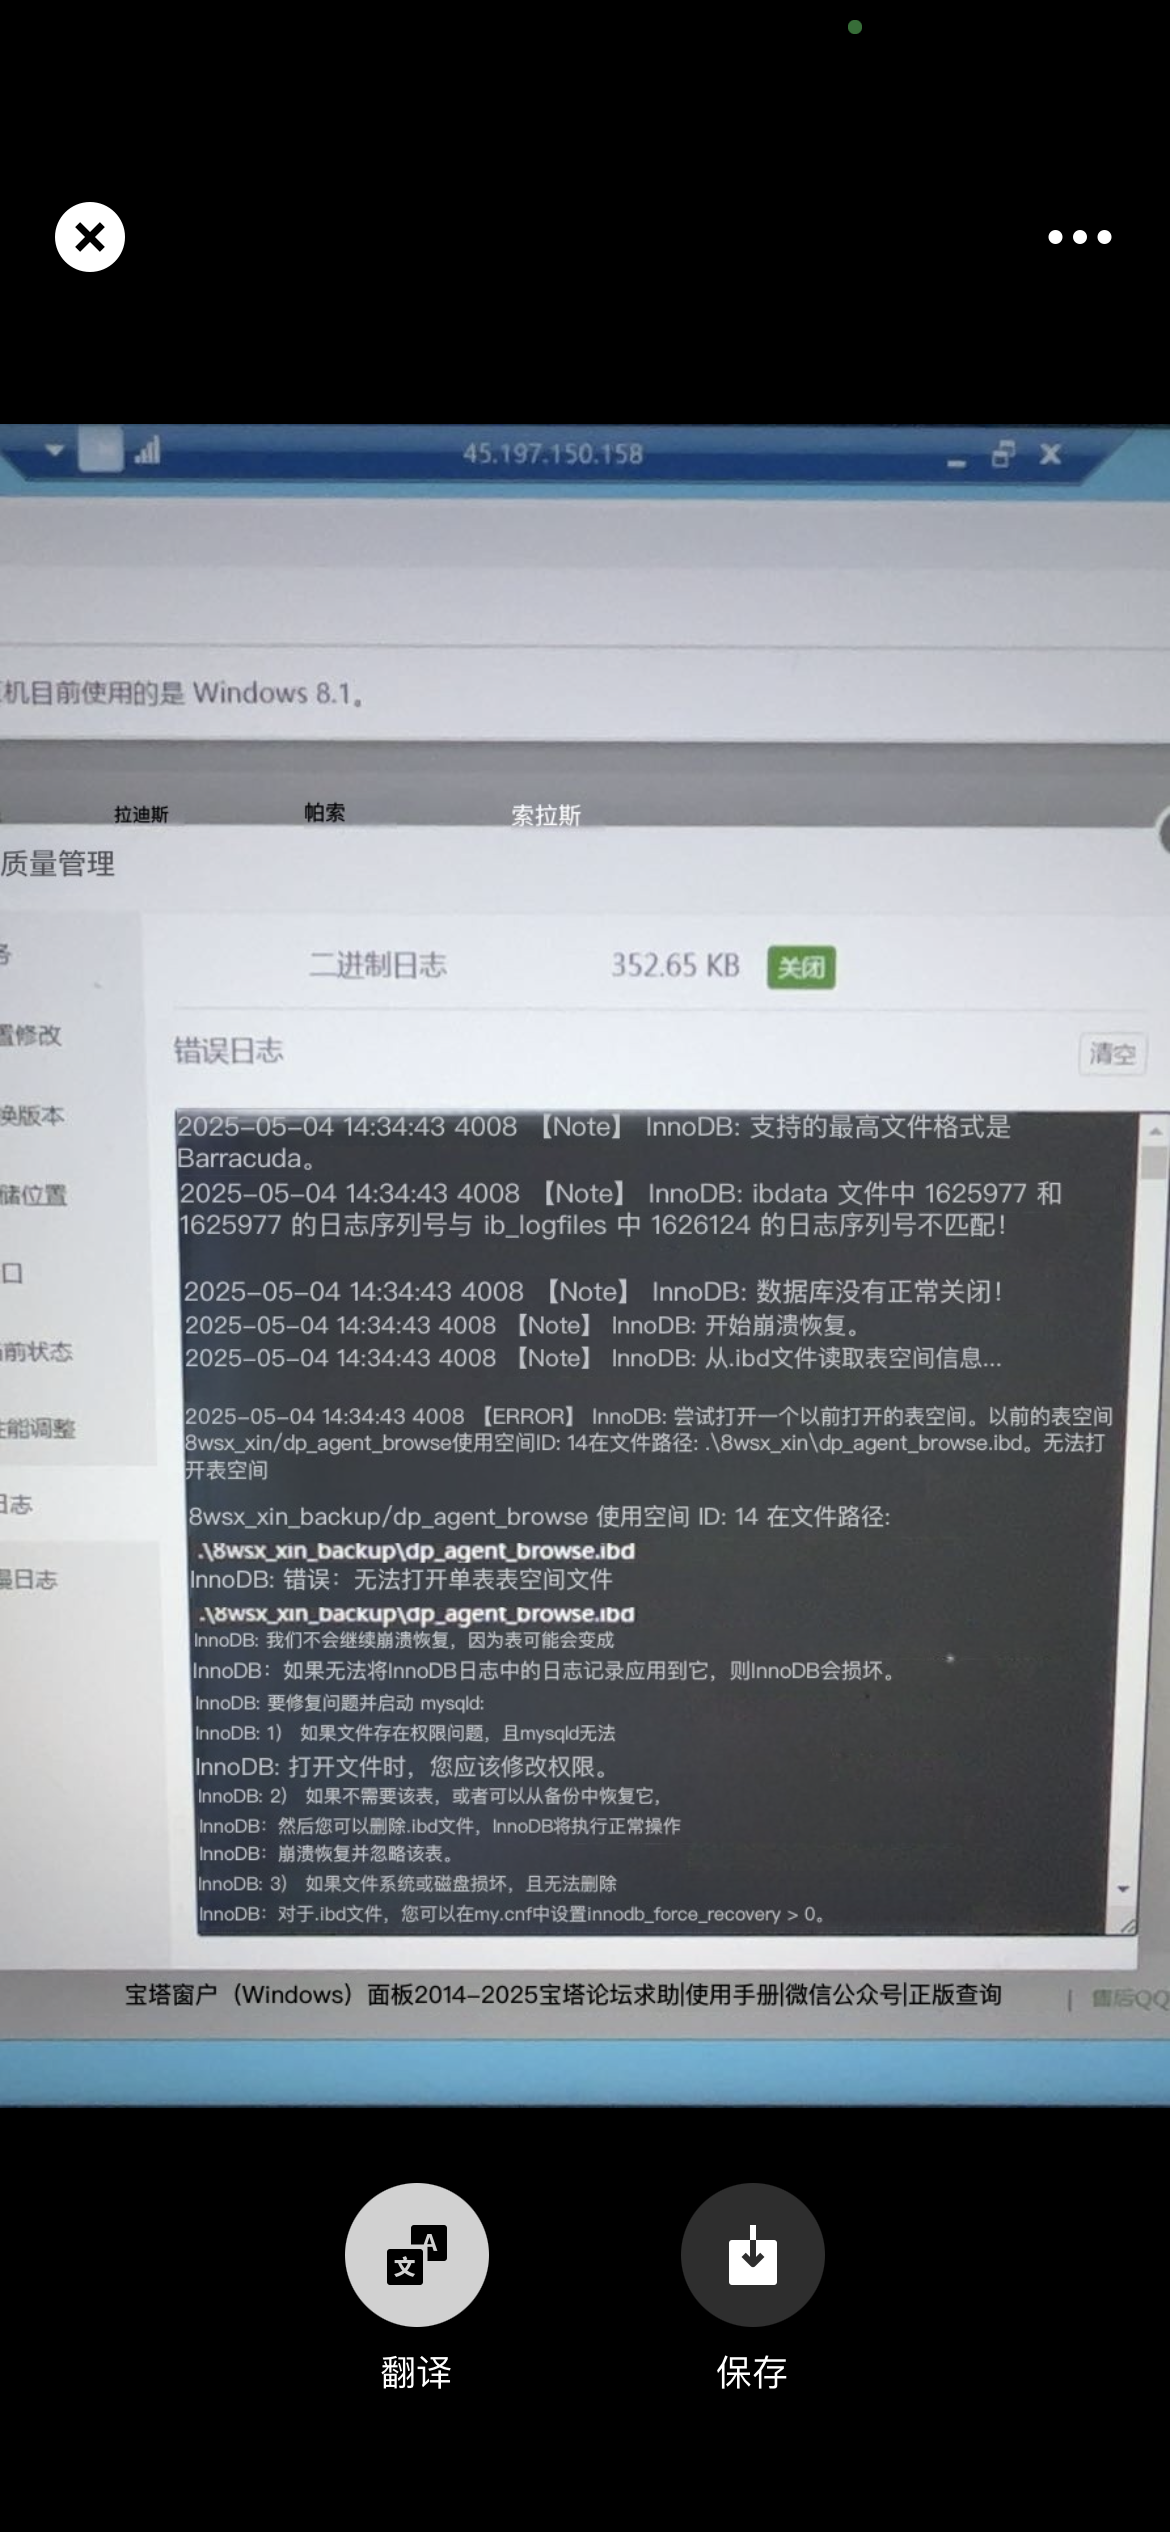Click the log textarea resize handle
Viewport: 1170px width, 2532px height.
1127,1925
